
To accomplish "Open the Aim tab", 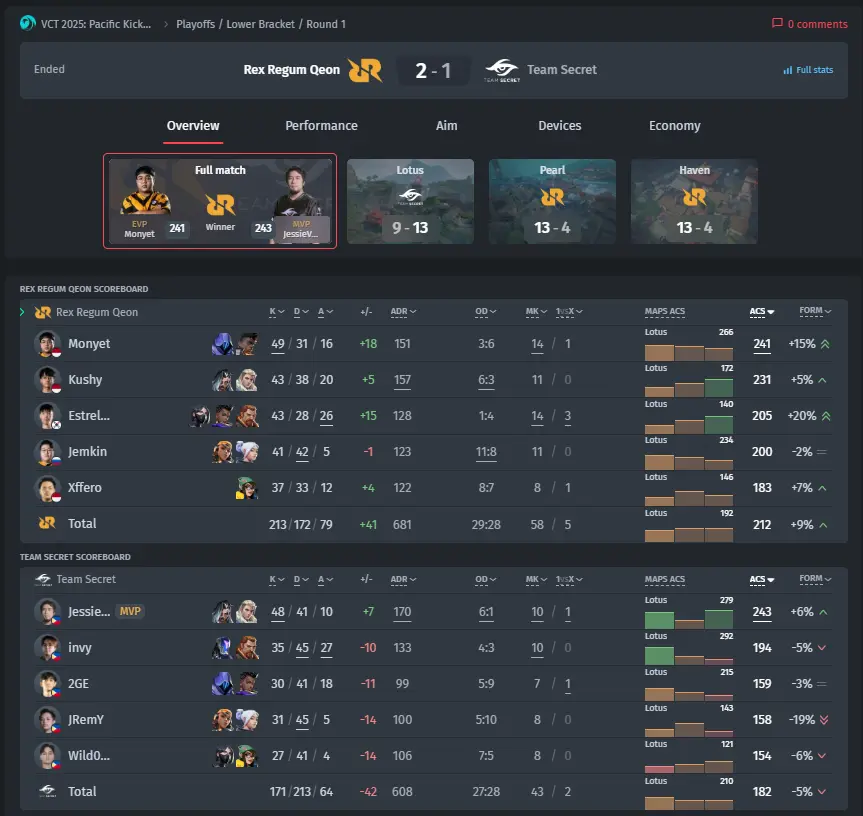I will coord(446,126).
